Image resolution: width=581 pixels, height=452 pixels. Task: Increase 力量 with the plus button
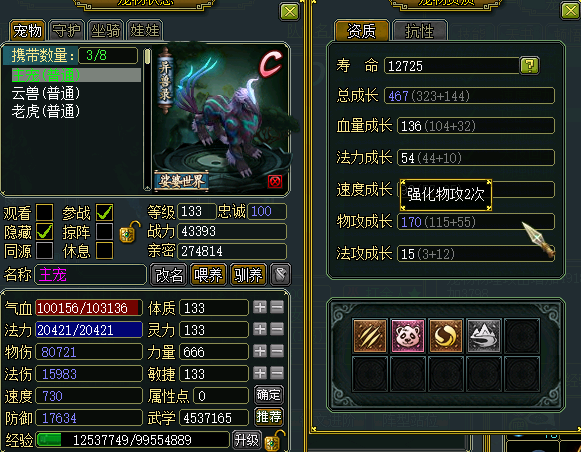coord(260,351)
